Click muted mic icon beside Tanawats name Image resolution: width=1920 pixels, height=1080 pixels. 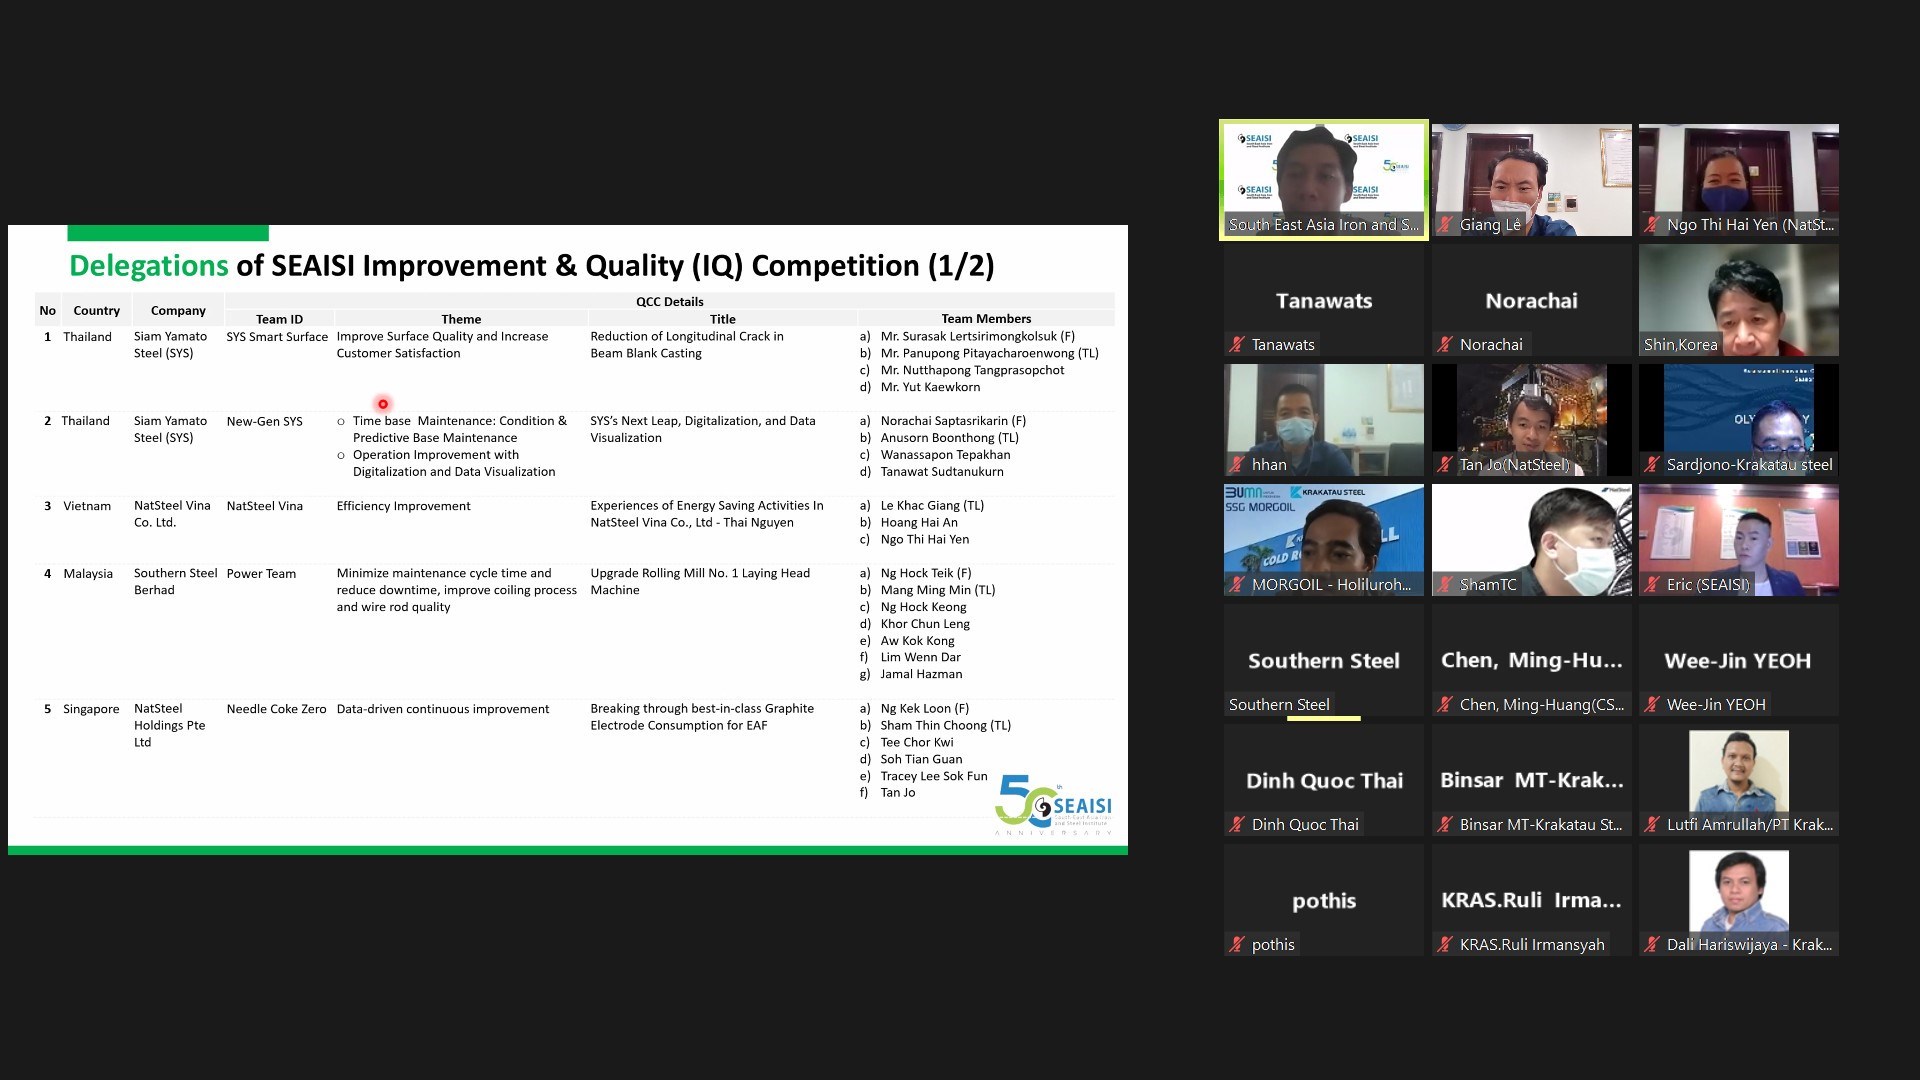1237,345
